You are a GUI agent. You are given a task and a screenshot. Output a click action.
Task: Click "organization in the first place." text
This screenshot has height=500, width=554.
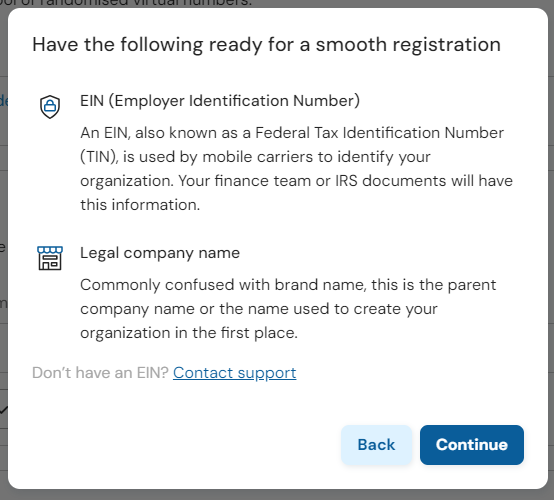(189, 333)
